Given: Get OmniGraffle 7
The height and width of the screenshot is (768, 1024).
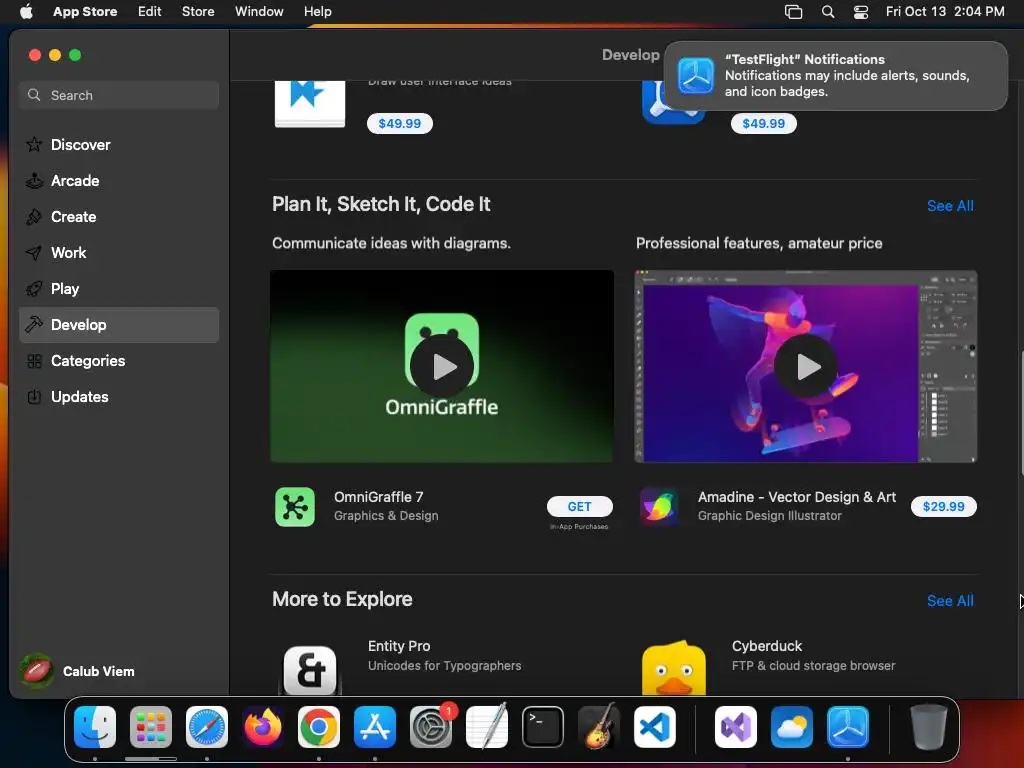Looking at the screenshot, I should tap(579, 506).
